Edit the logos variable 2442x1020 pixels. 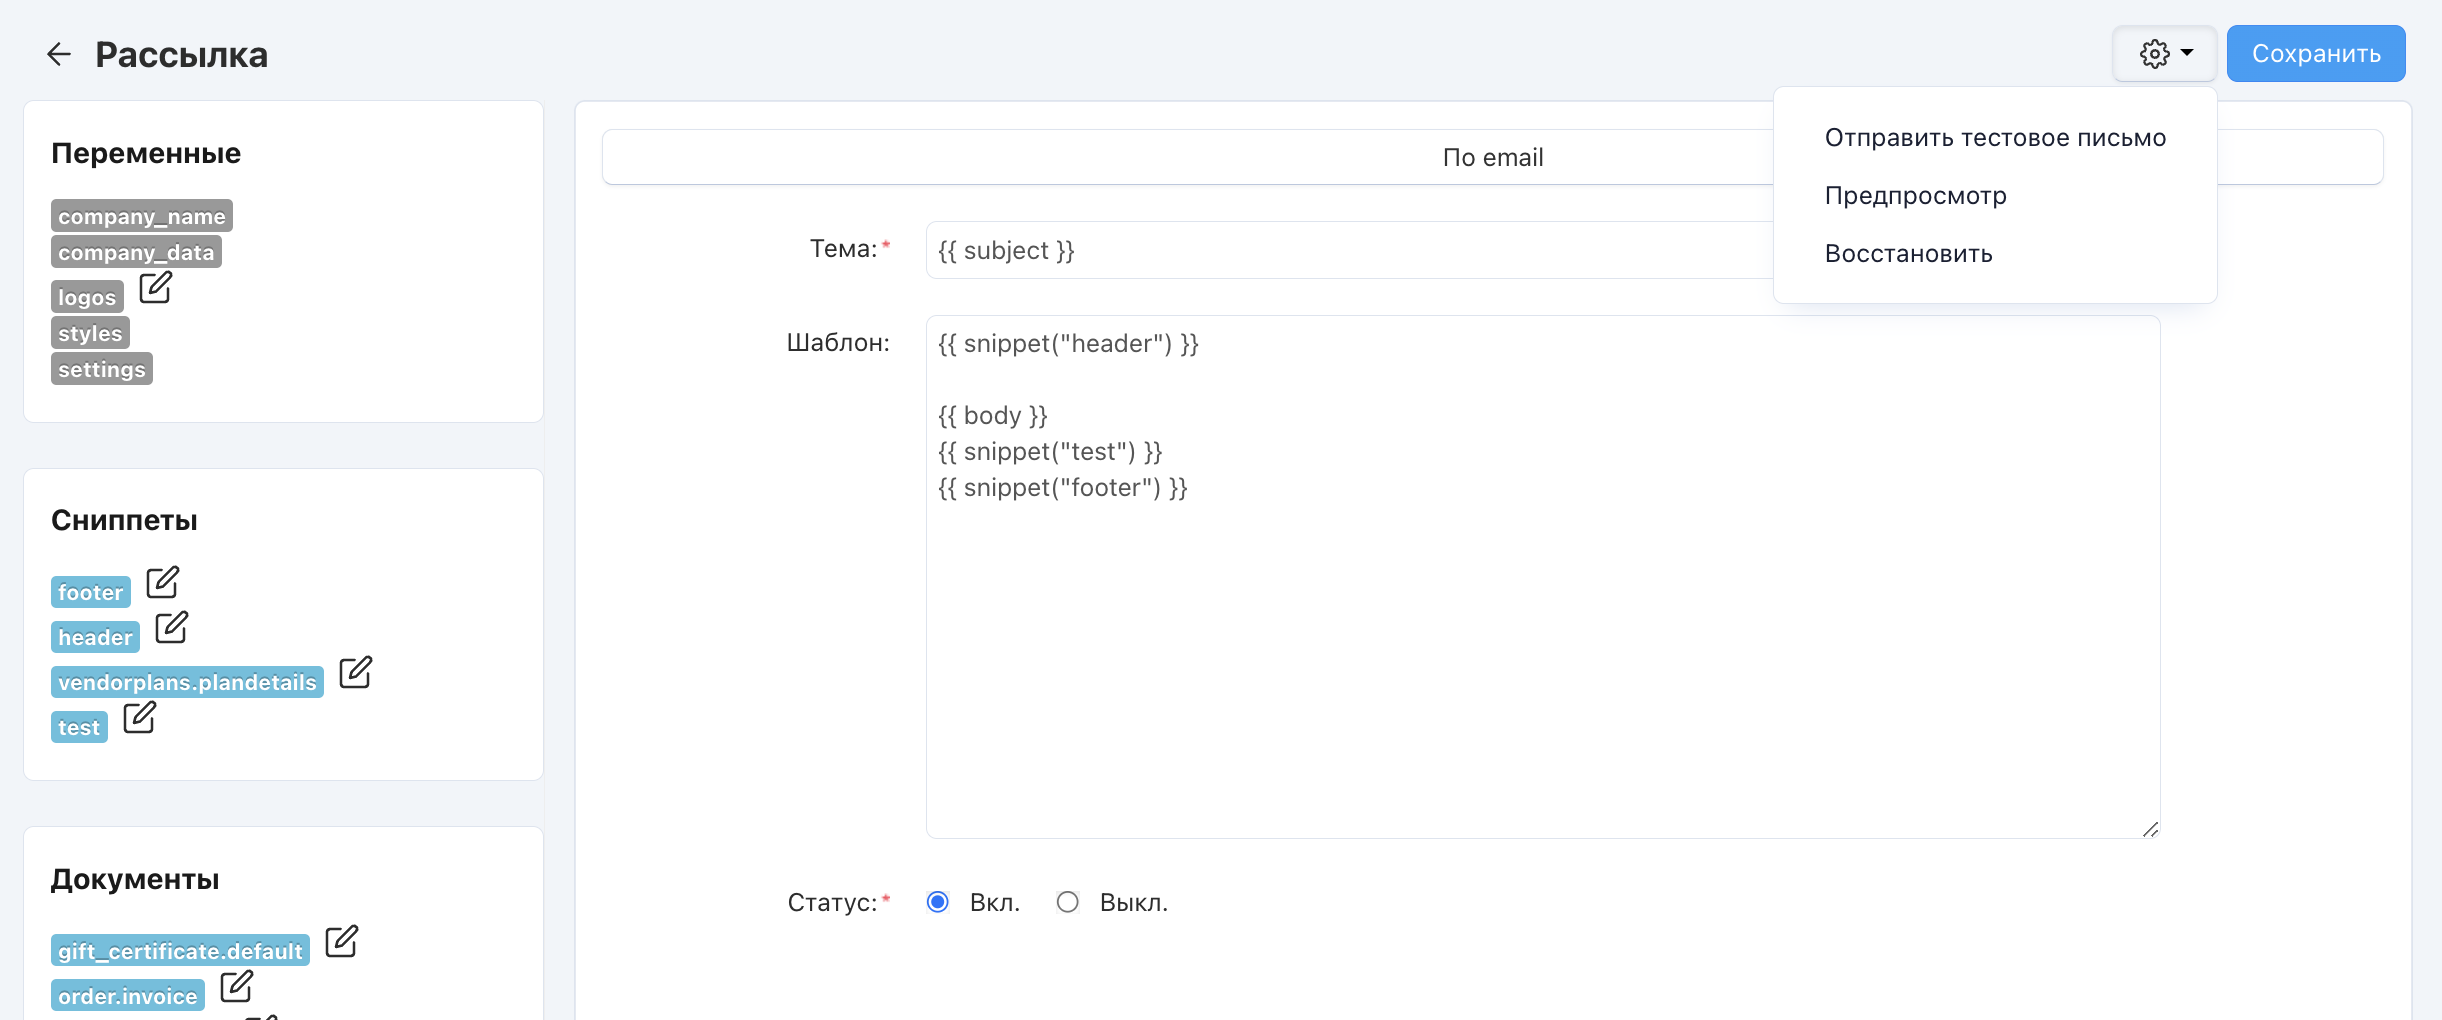coord(155,288)
